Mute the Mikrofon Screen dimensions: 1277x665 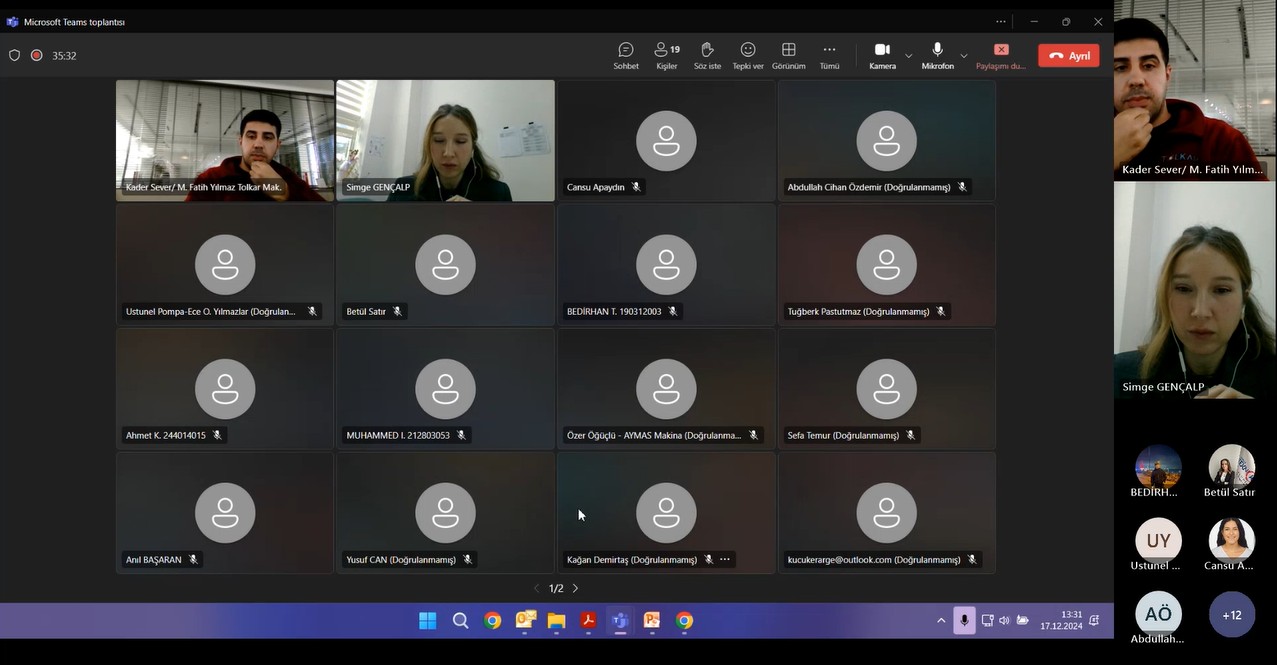pyautogui.click(x=937, y=55)
